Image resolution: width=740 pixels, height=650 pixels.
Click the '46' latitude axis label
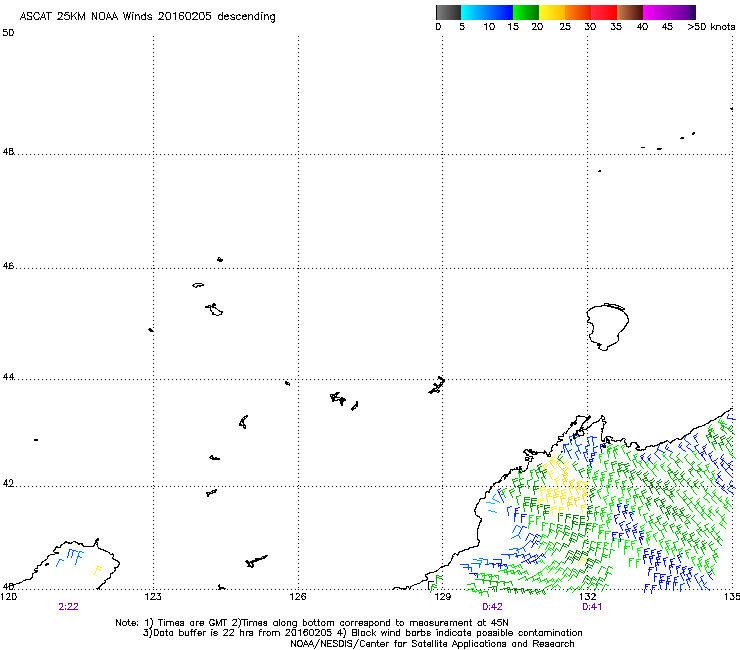pyautogui.click(x=8, y=266)
